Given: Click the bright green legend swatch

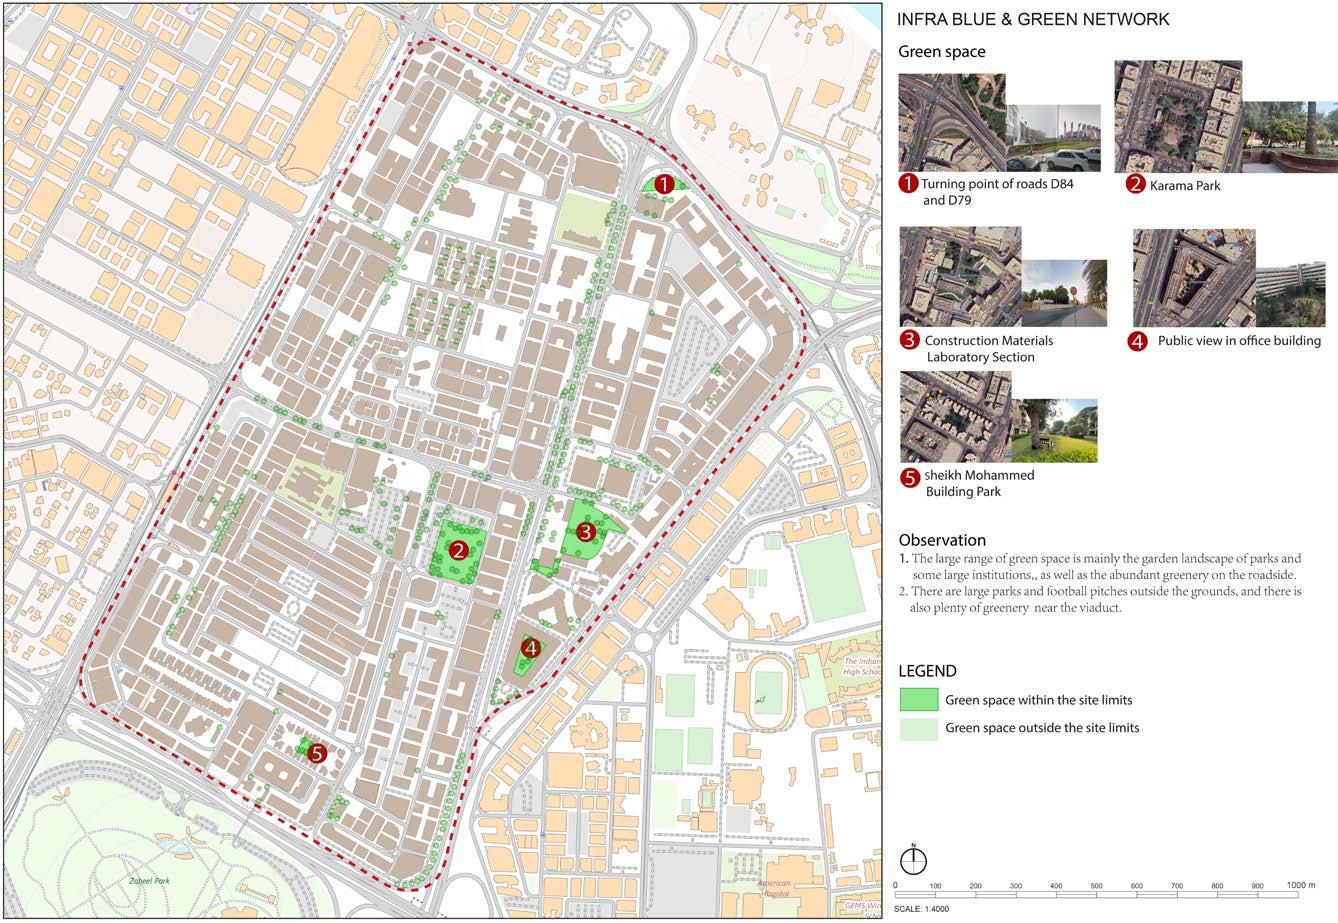Looking at the screenshot, I should [x=918, y=700].
